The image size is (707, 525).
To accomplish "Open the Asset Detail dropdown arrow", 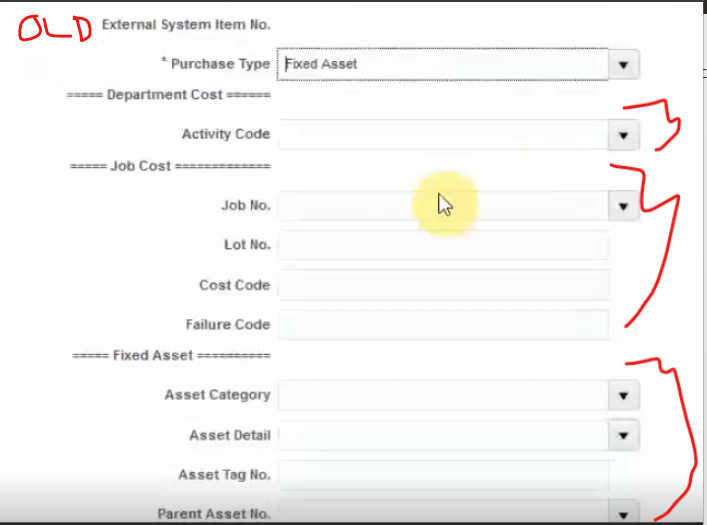I will point(624,435).
